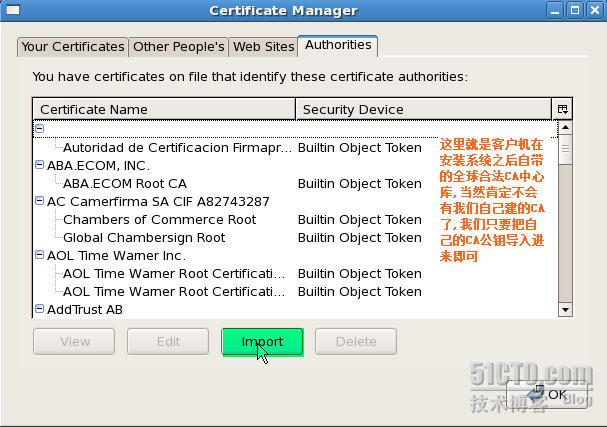Collapse the AddTrust AB group

click(x=39, y=309)
